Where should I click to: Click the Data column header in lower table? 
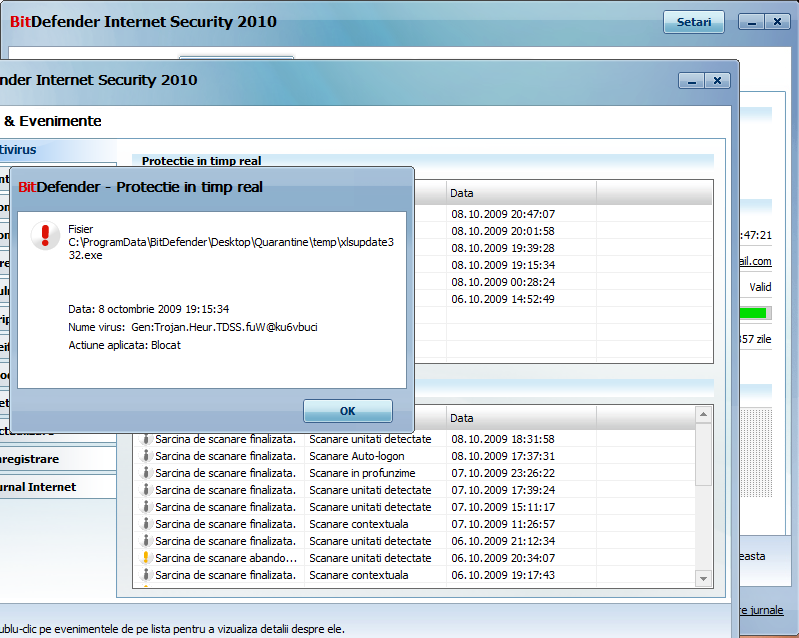click(x=521, y=418)
